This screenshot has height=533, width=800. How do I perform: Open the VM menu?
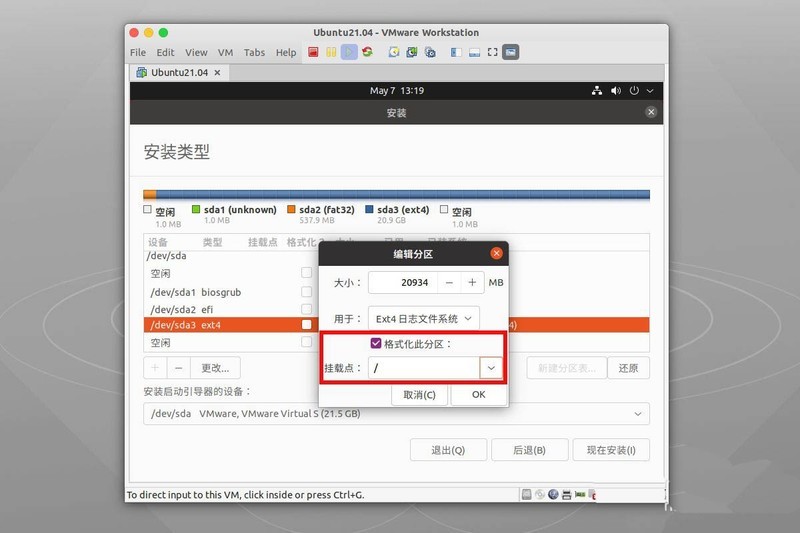point(225,52)
